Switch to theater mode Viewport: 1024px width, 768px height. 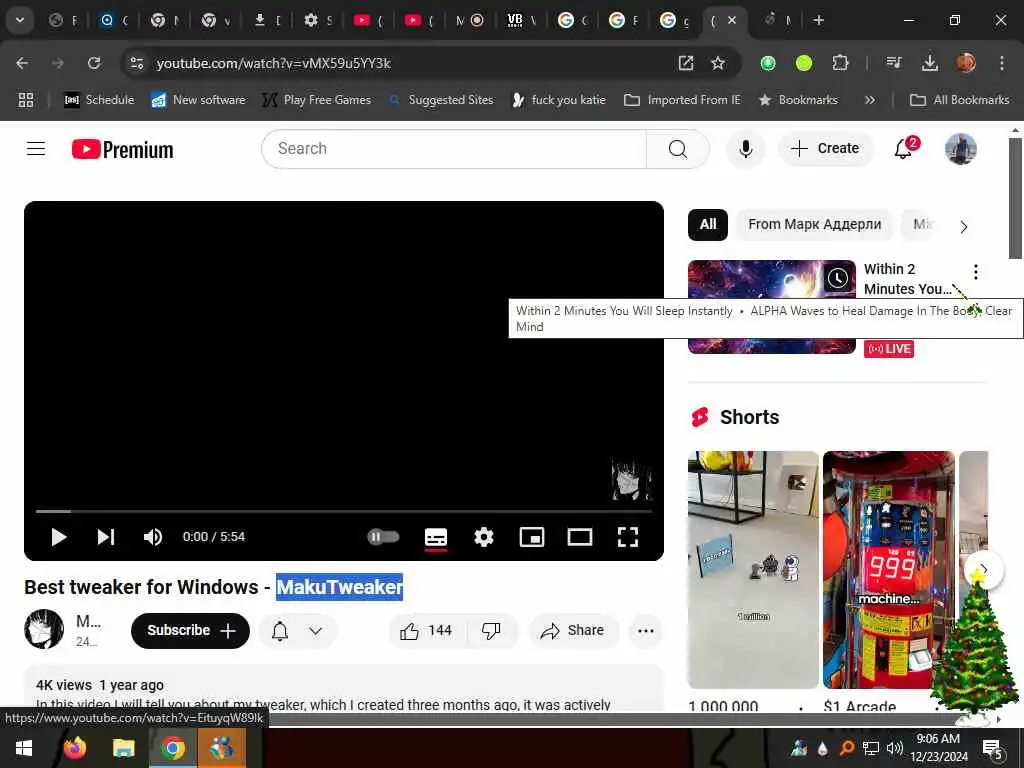(x=580, y=537)
